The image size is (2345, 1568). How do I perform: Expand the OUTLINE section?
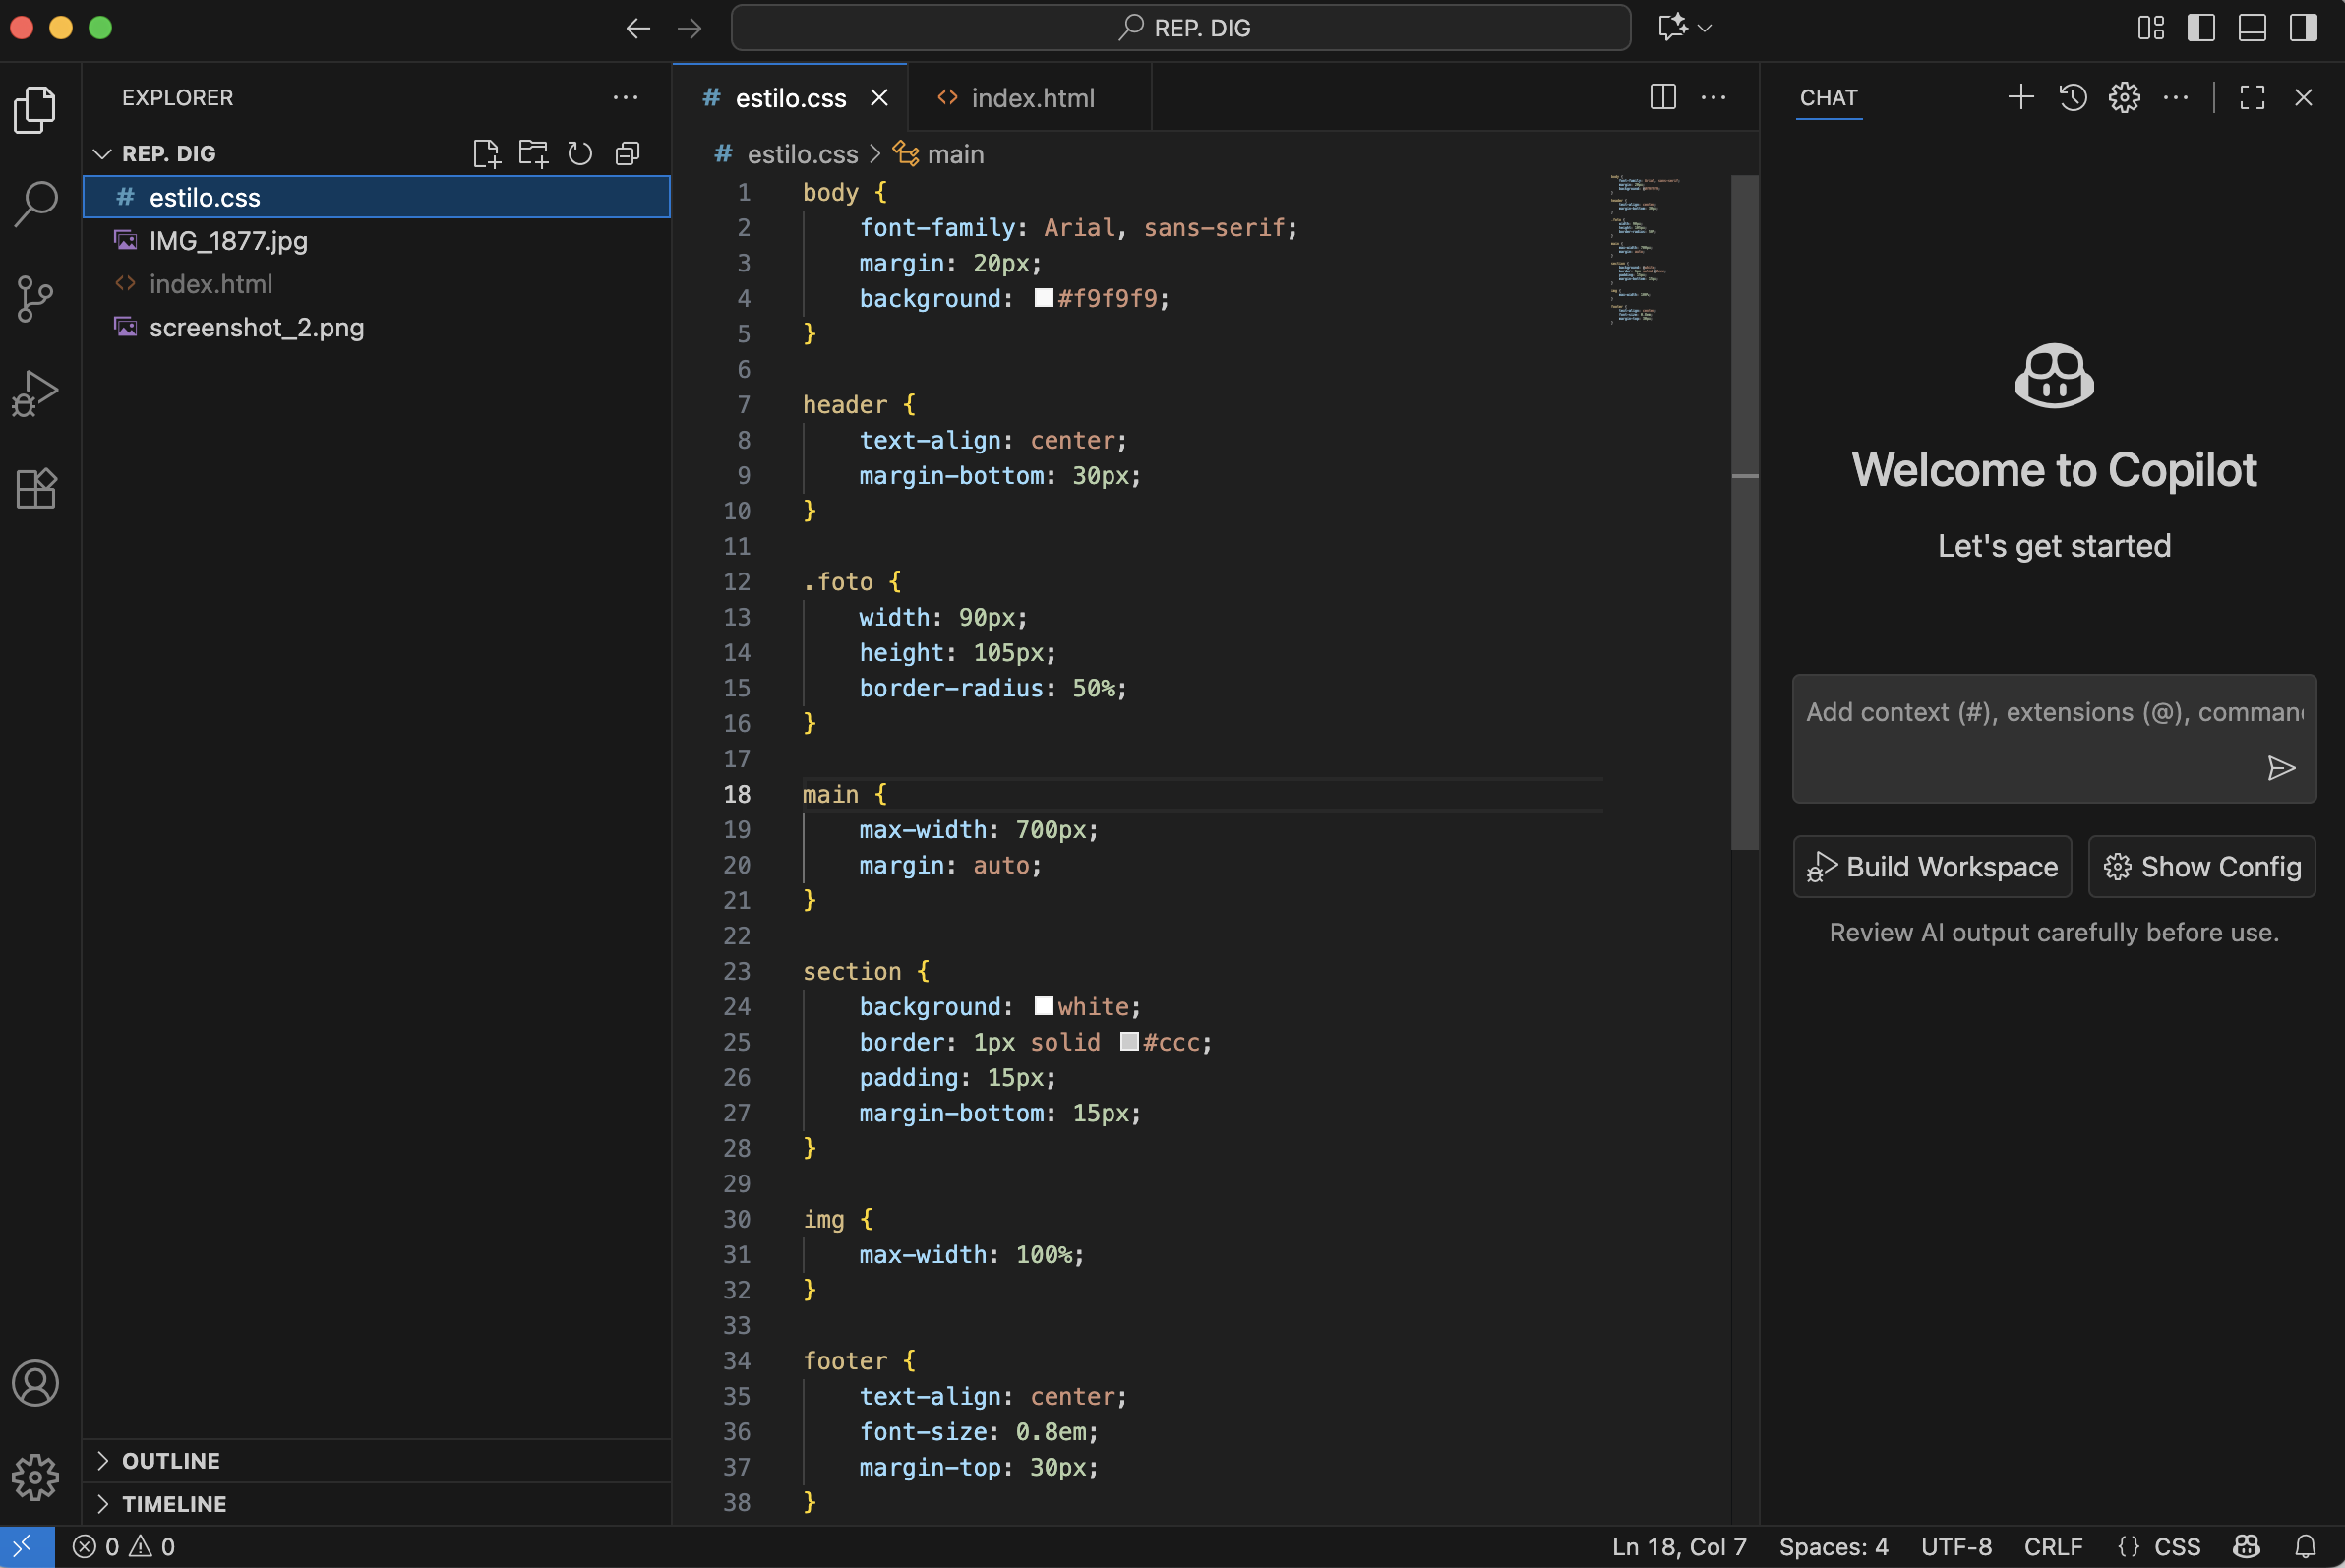click(x=170, y=1460)
